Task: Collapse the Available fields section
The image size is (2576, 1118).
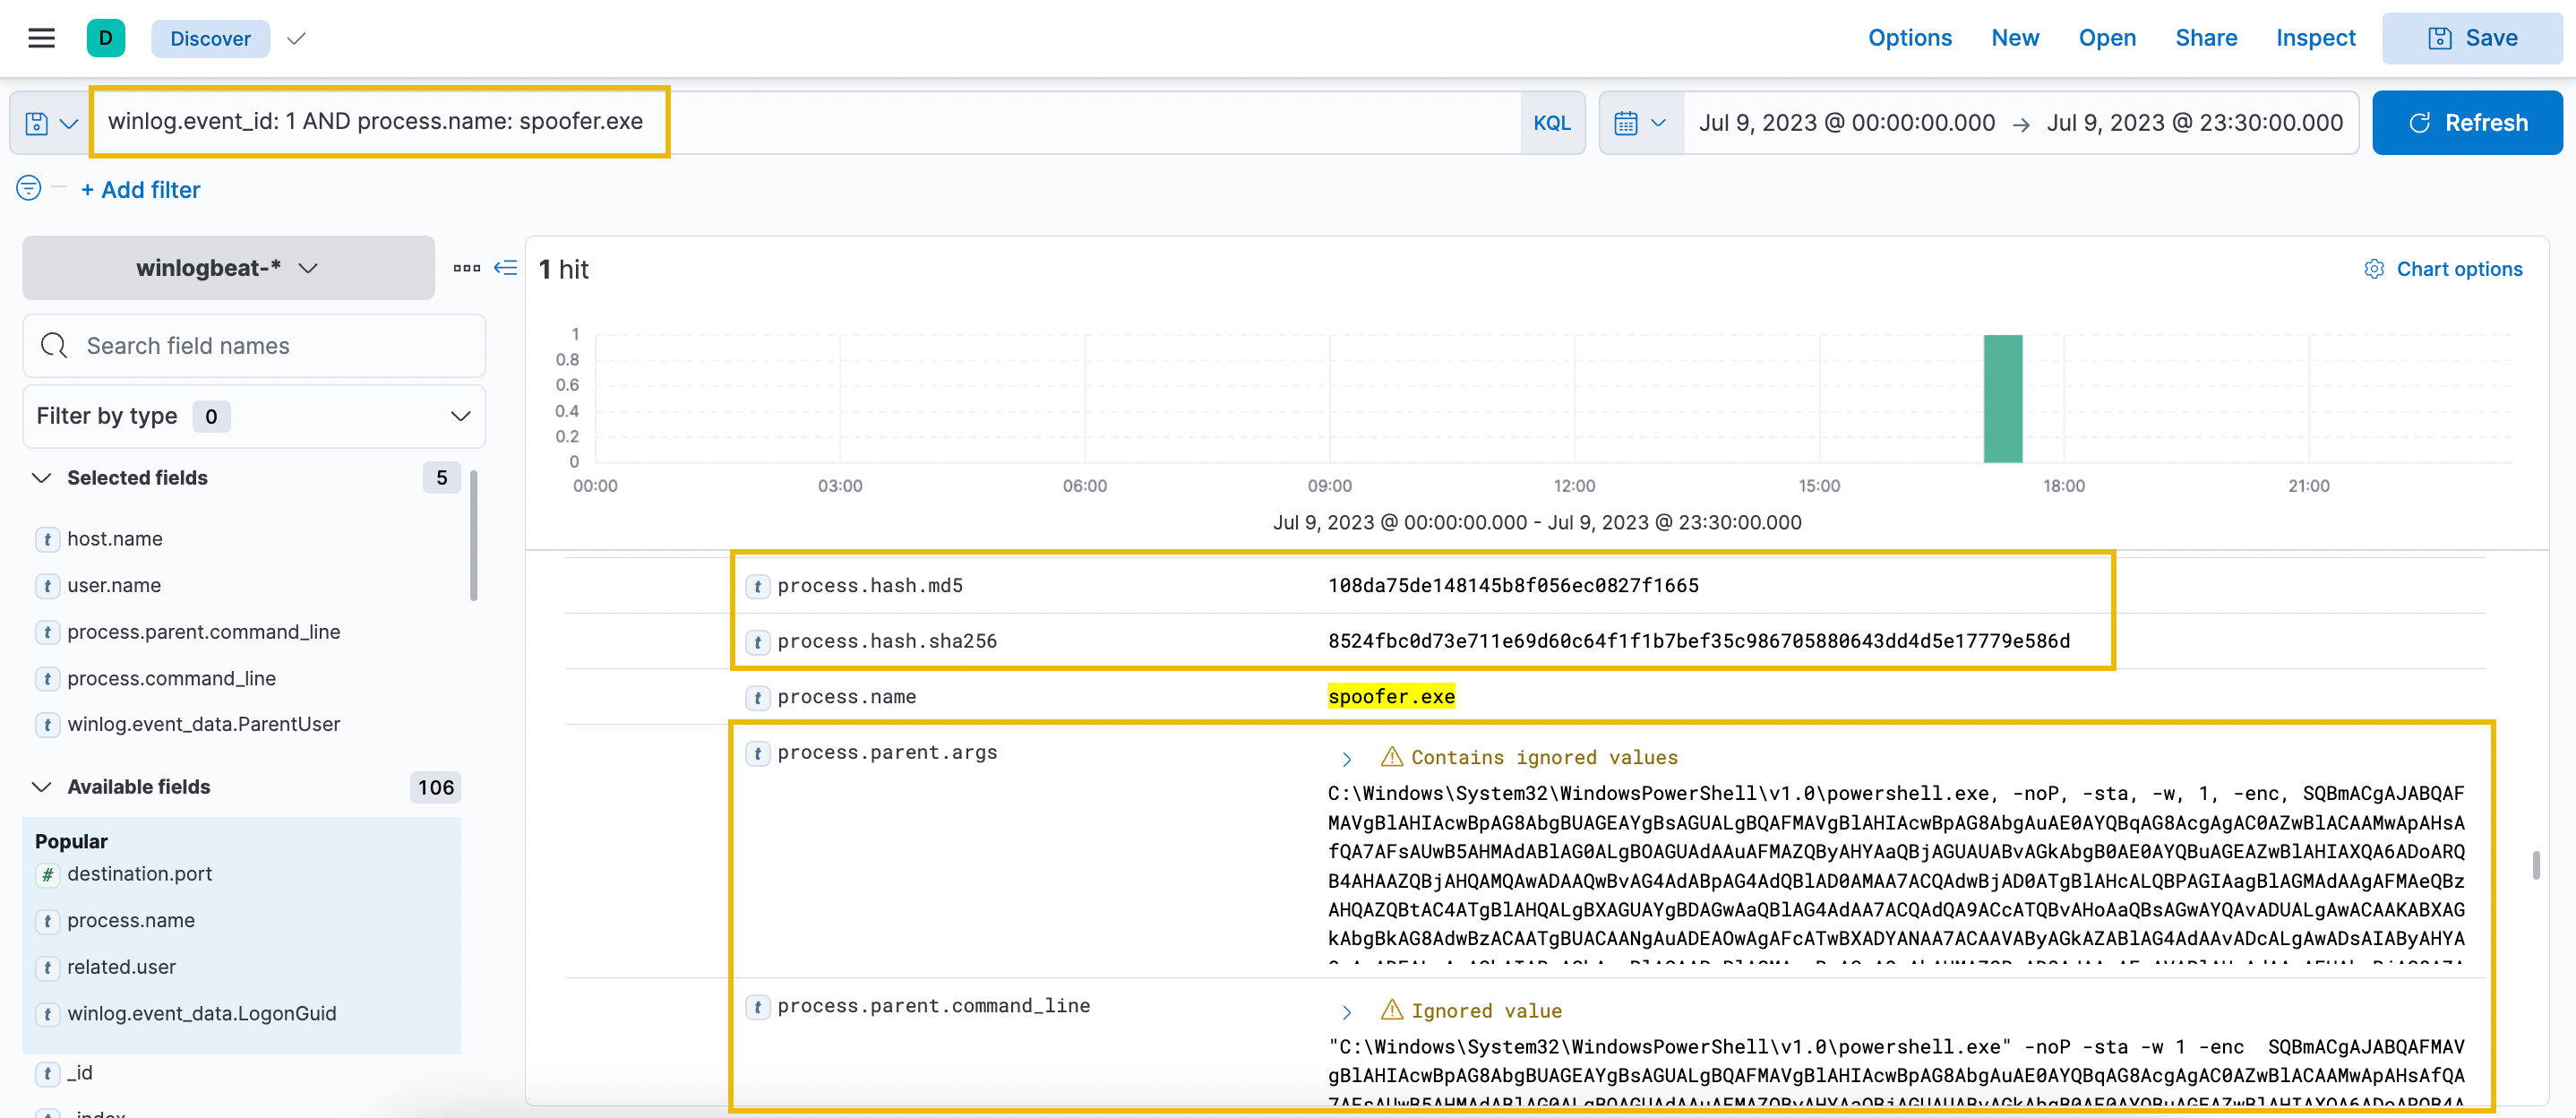Action: pyautogui.click(x=42, y=787)
